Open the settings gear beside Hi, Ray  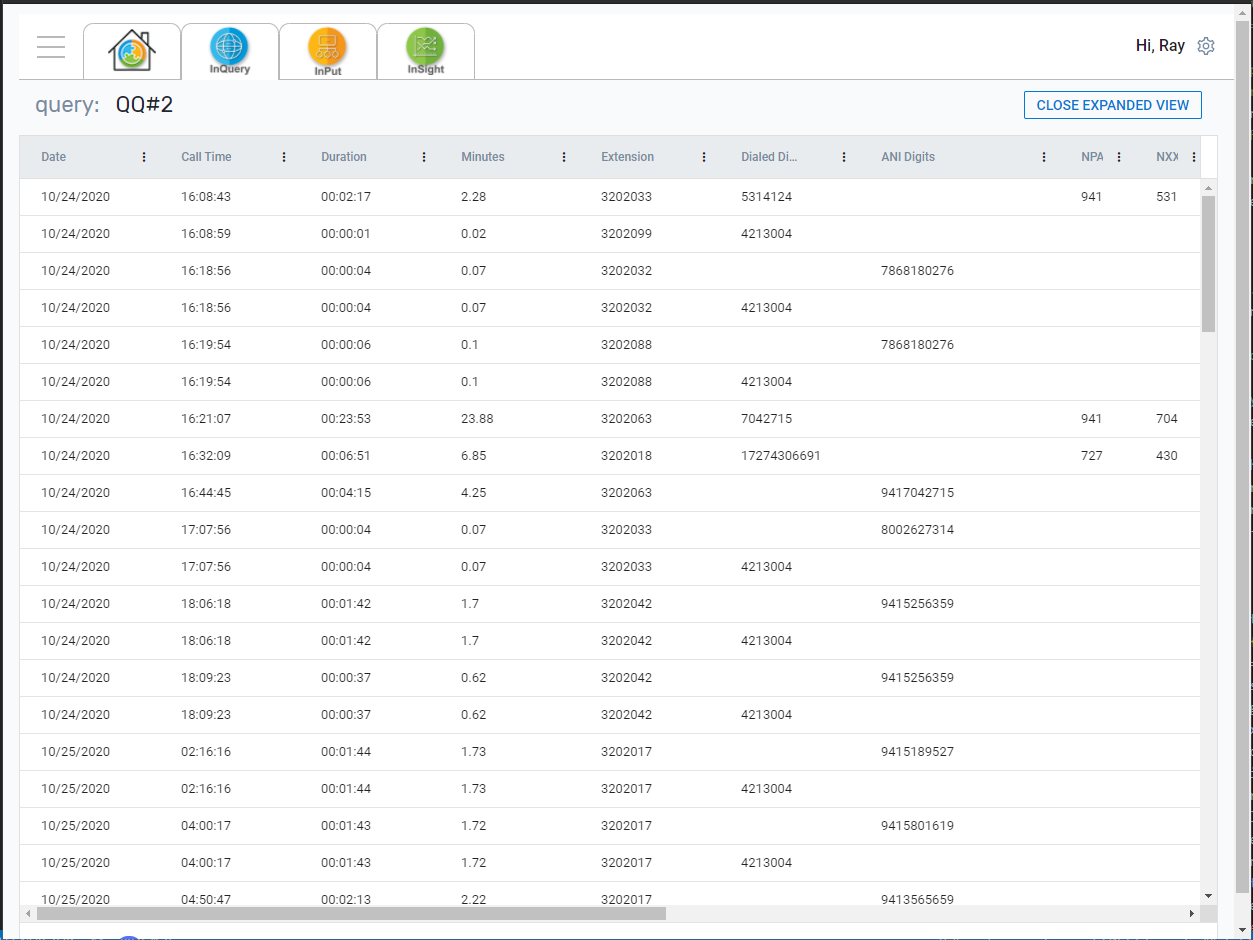(1206, 46)
